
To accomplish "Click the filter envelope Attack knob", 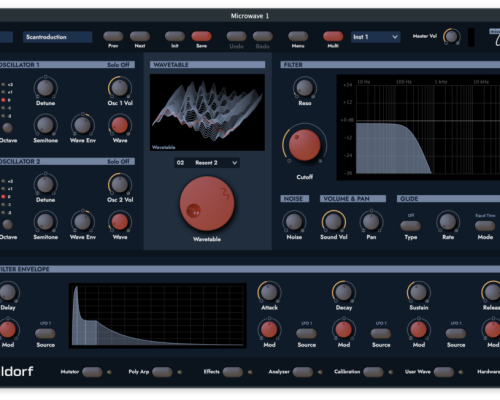I will (x=269, y=292).
